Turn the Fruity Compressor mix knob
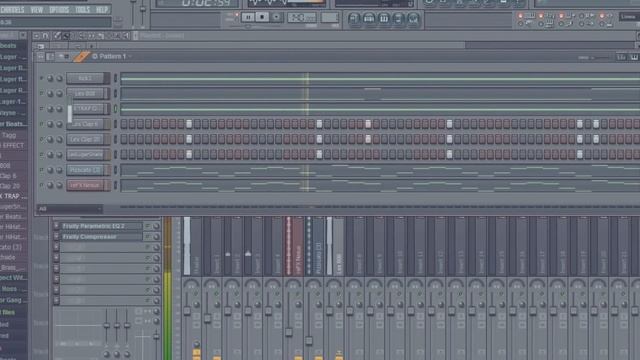This screenshot has width=640, height=360. click(x=156, y=237)
